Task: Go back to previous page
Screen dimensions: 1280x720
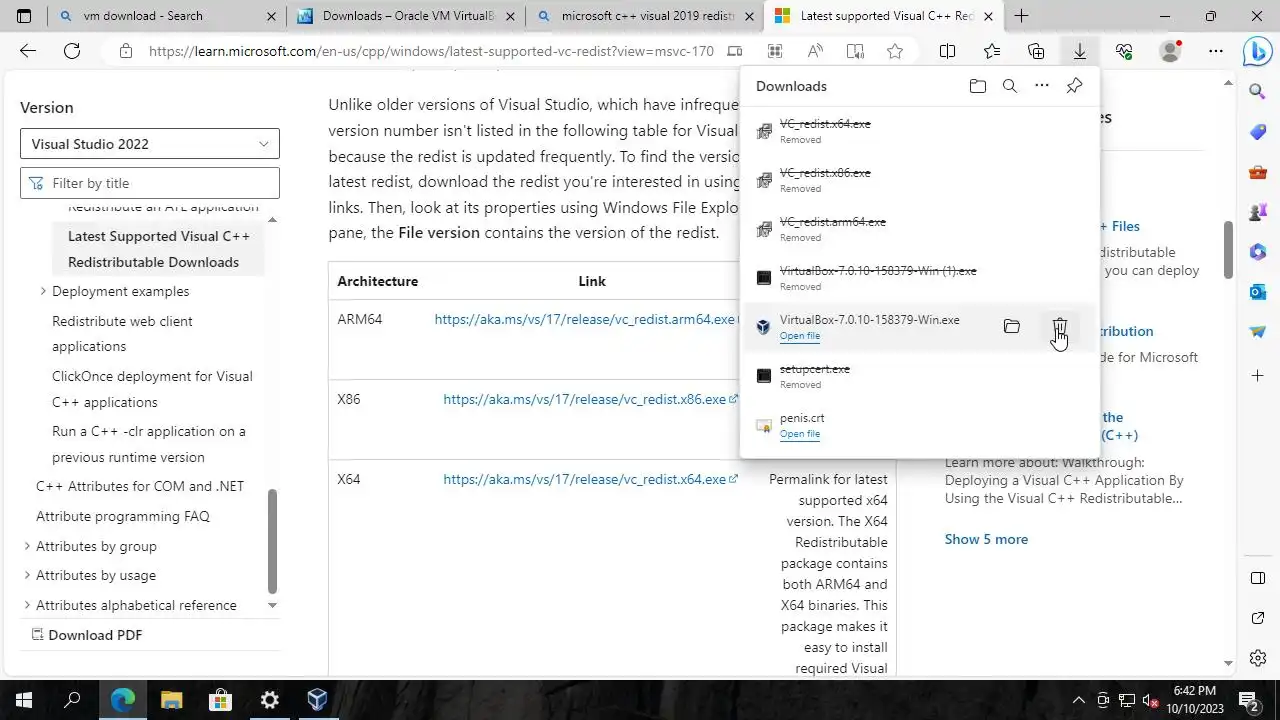Action: pyautogui.click(x=28, y=51)
